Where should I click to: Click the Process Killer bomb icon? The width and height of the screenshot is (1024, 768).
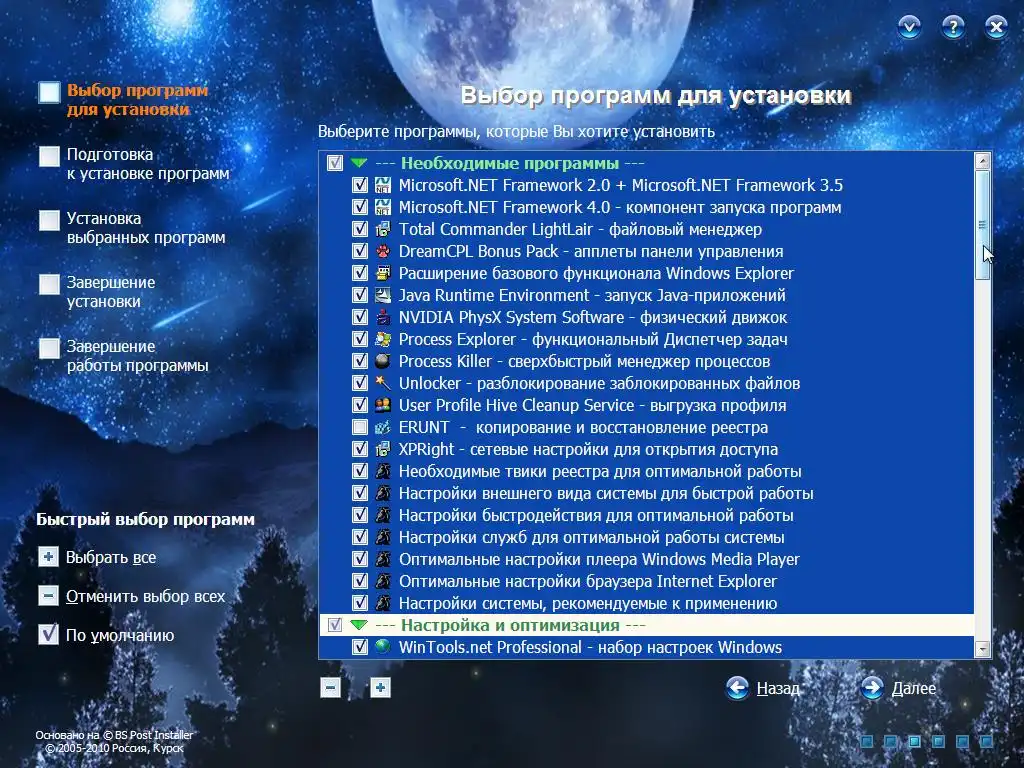(x=383, y=361)
